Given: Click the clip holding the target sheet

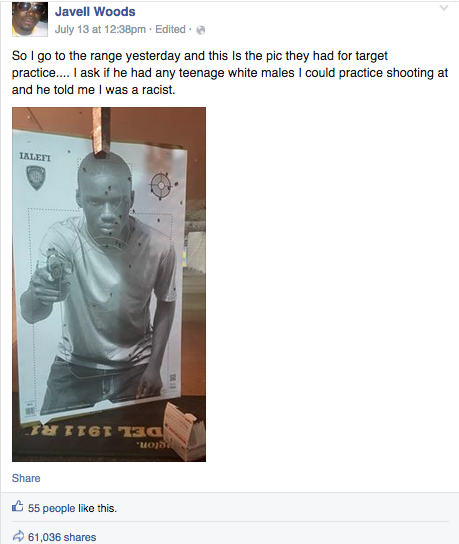Looking at the screenshot, I should click(101, 132).
